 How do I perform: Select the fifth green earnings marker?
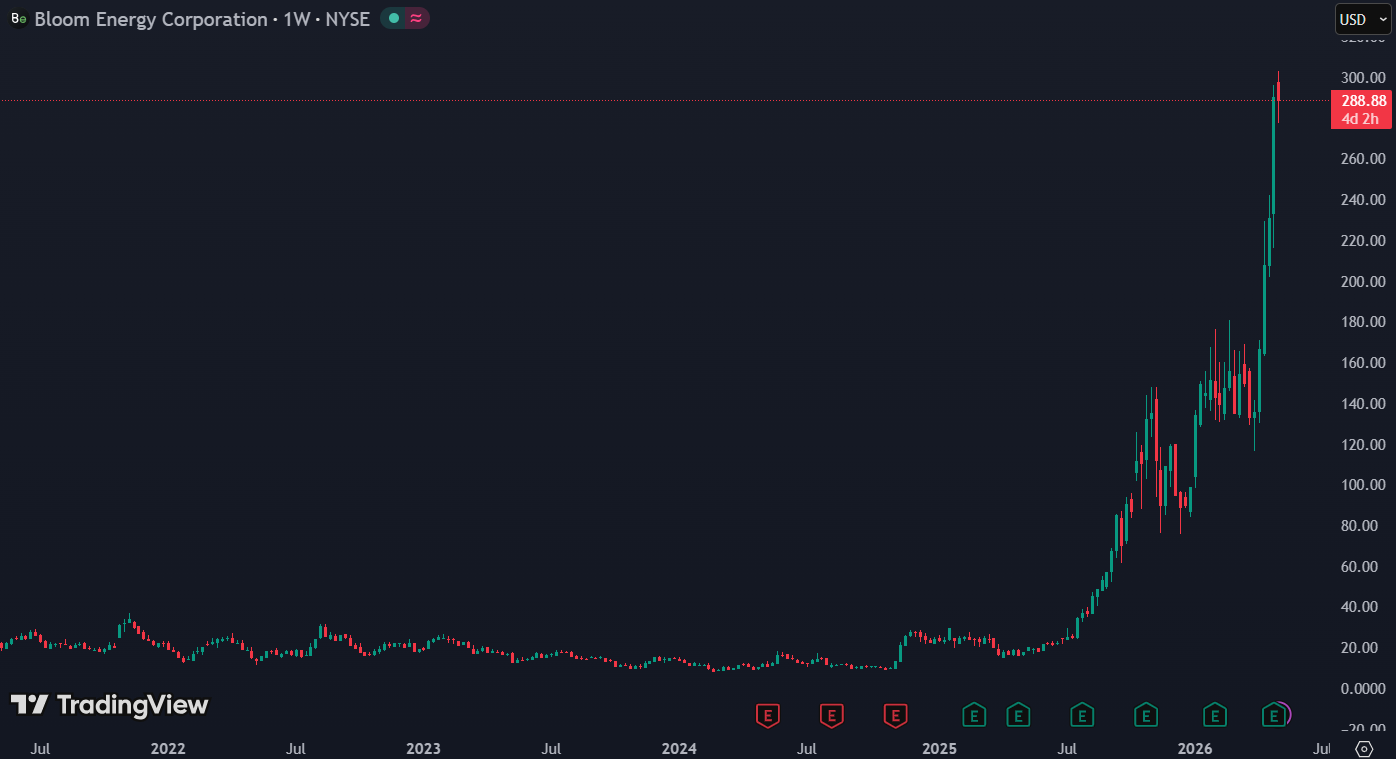click(x=1214, y=715)
